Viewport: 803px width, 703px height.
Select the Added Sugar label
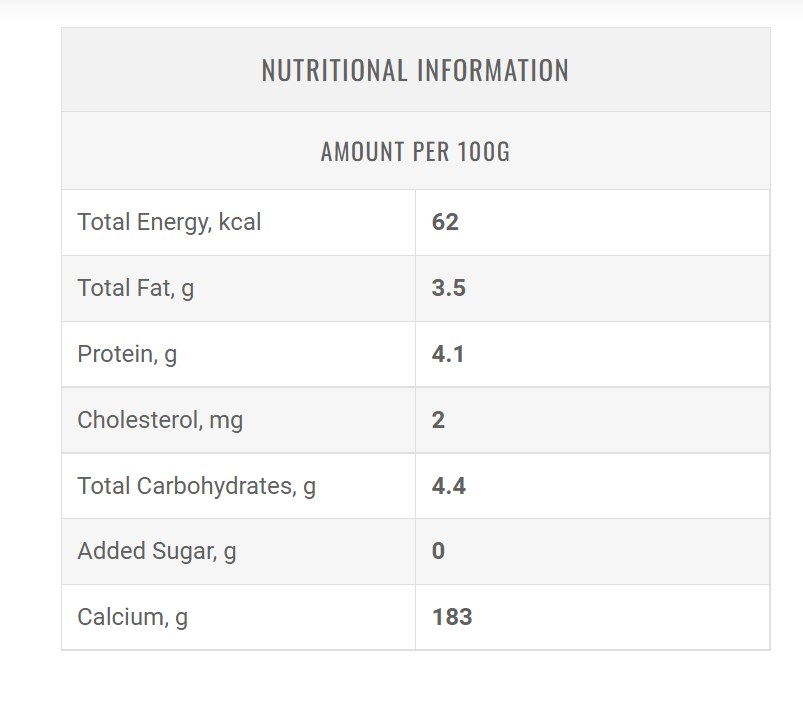[157, 551]
